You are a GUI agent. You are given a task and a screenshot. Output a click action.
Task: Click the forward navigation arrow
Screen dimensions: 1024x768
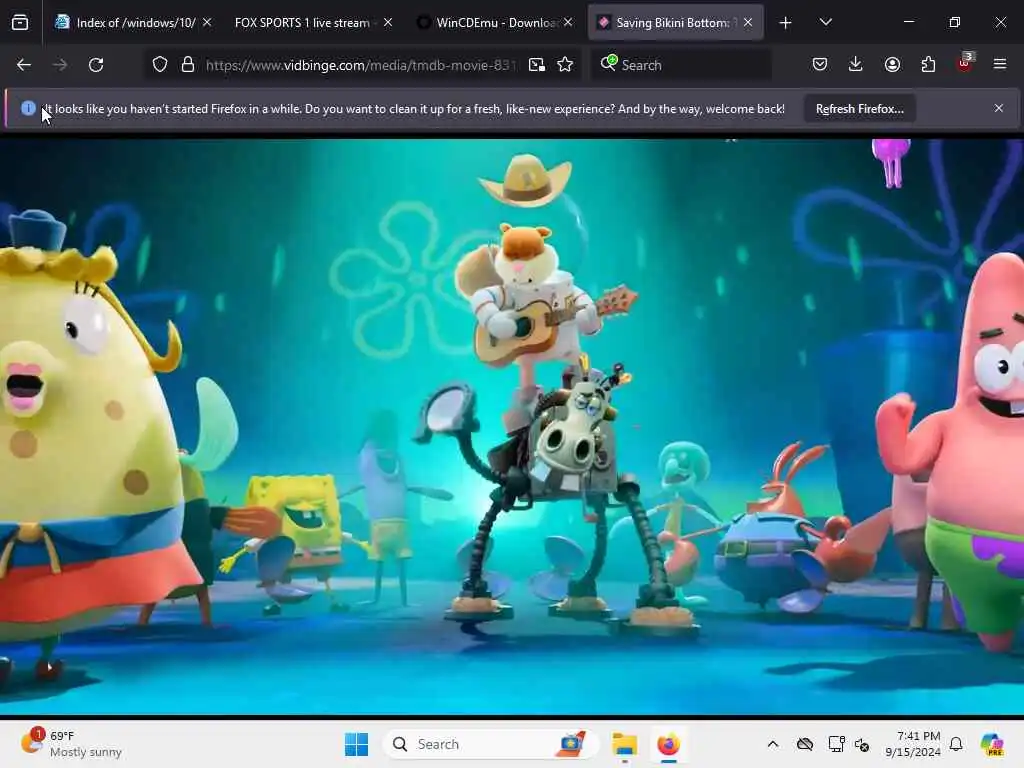click(60, 65)
